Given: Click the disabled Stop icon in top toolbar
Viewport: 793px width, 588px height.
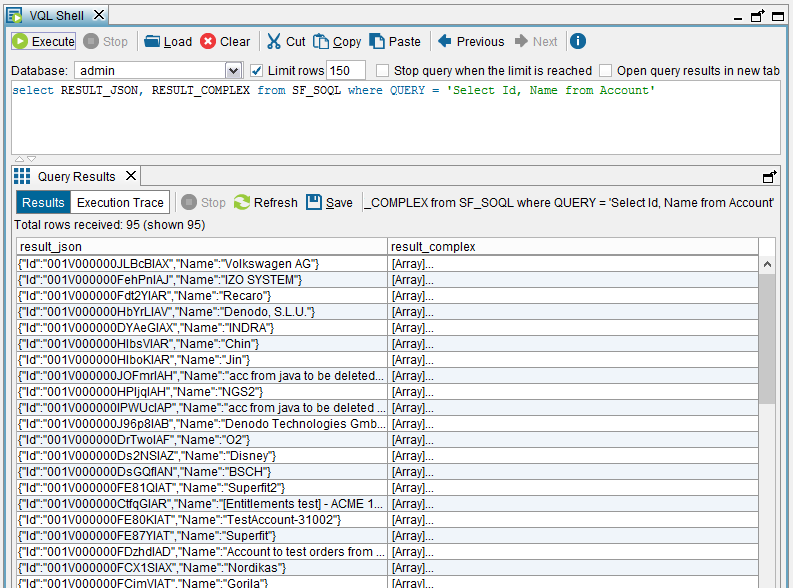Looking at the screenshot, I should 91,41.
